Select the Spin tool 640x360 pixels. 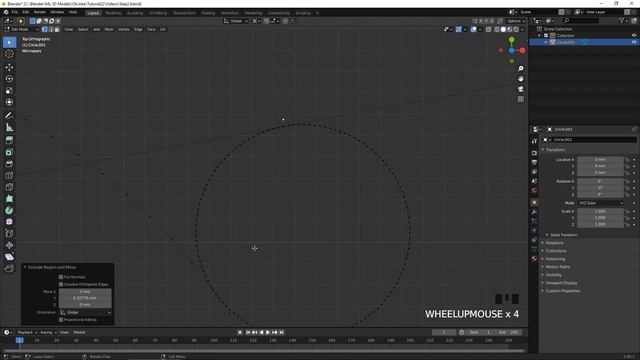9,211
